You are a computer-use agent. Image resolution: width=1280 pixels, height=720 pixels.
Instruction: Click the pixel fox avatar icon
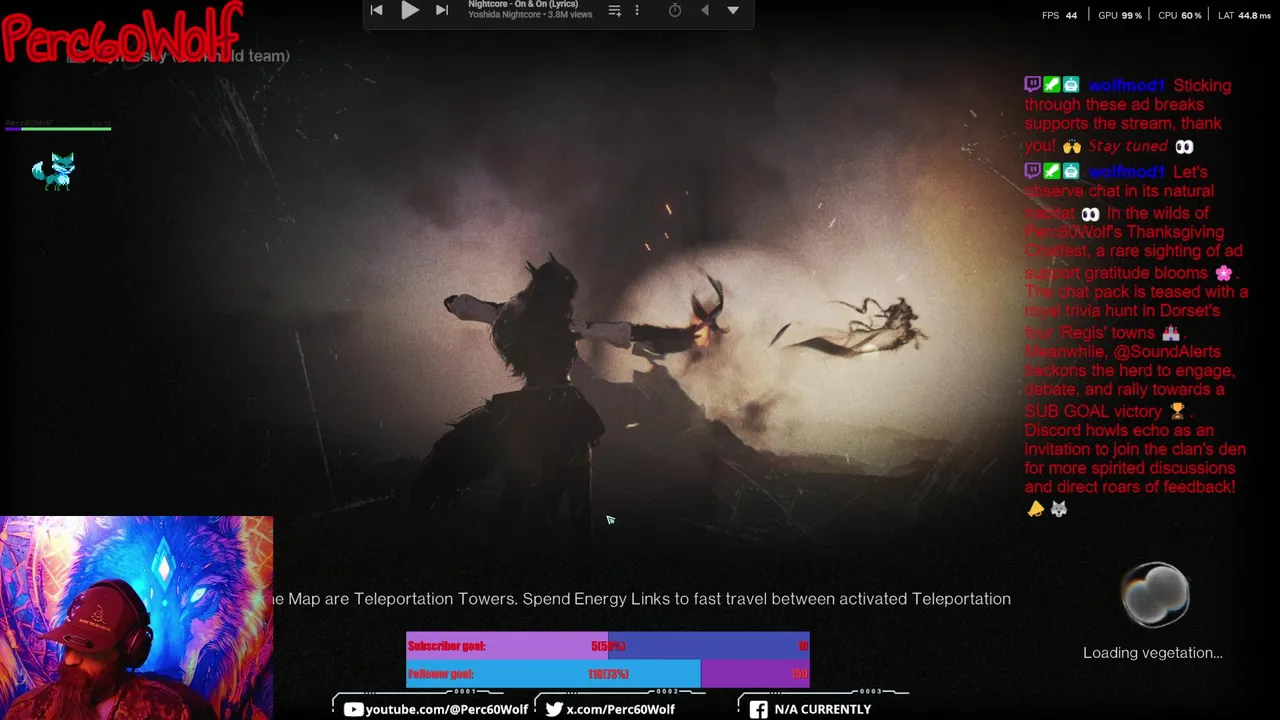pos(54,171)
